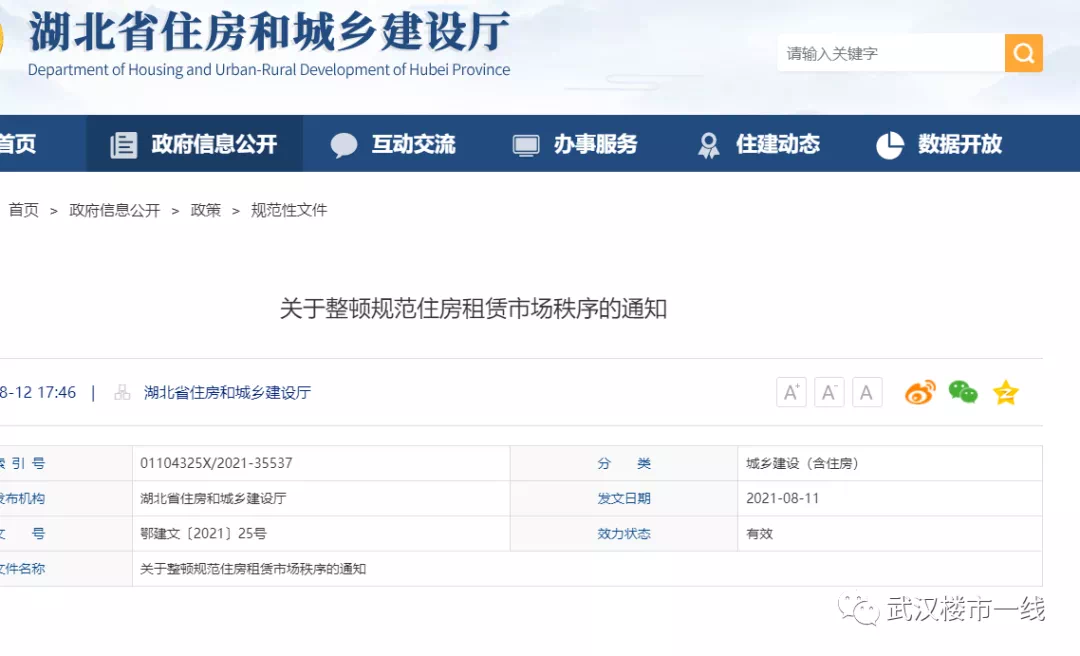Go to 首页 in main navigation bar
Screen dimensions: 1080x656
(16, 144)
